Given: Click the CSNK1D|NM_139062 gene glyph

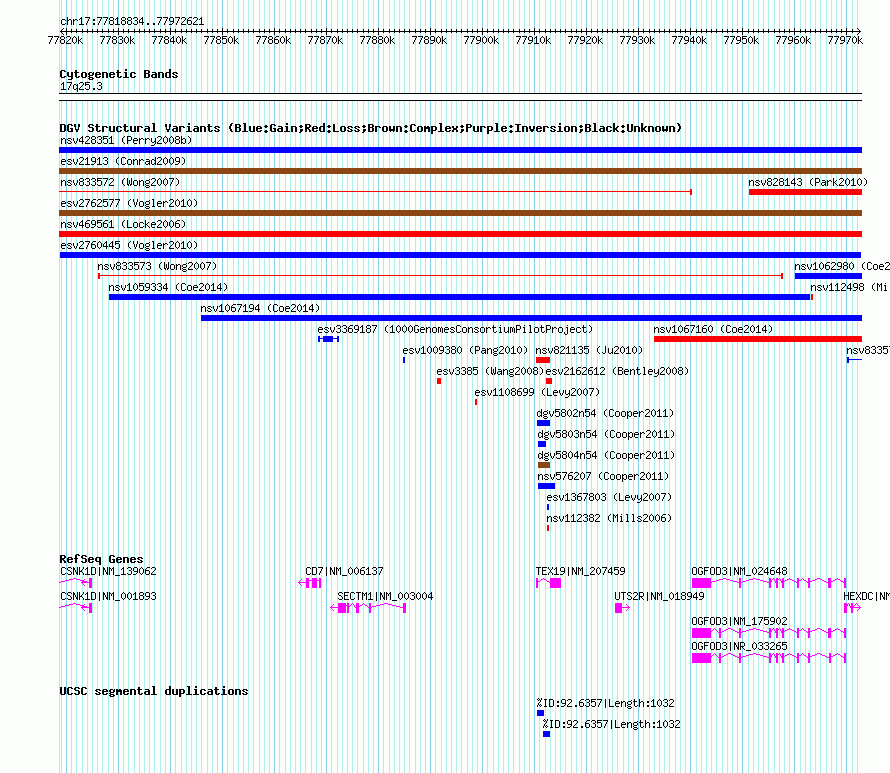Looking at the screenshot, I should pos(75,583).
